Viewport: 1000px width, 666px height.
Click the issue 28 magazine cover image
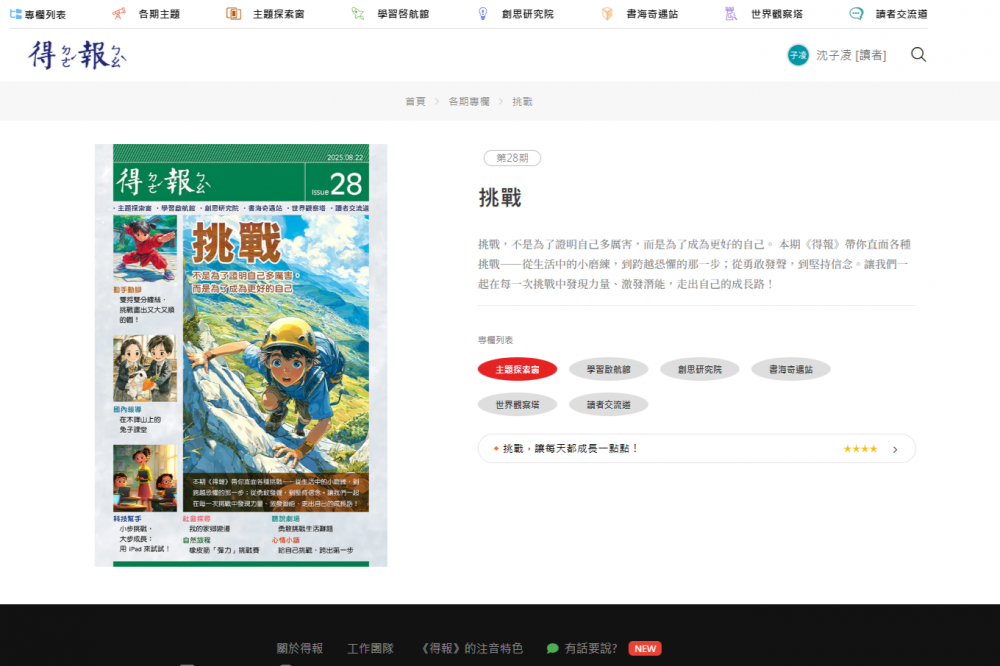pos(240,355)
